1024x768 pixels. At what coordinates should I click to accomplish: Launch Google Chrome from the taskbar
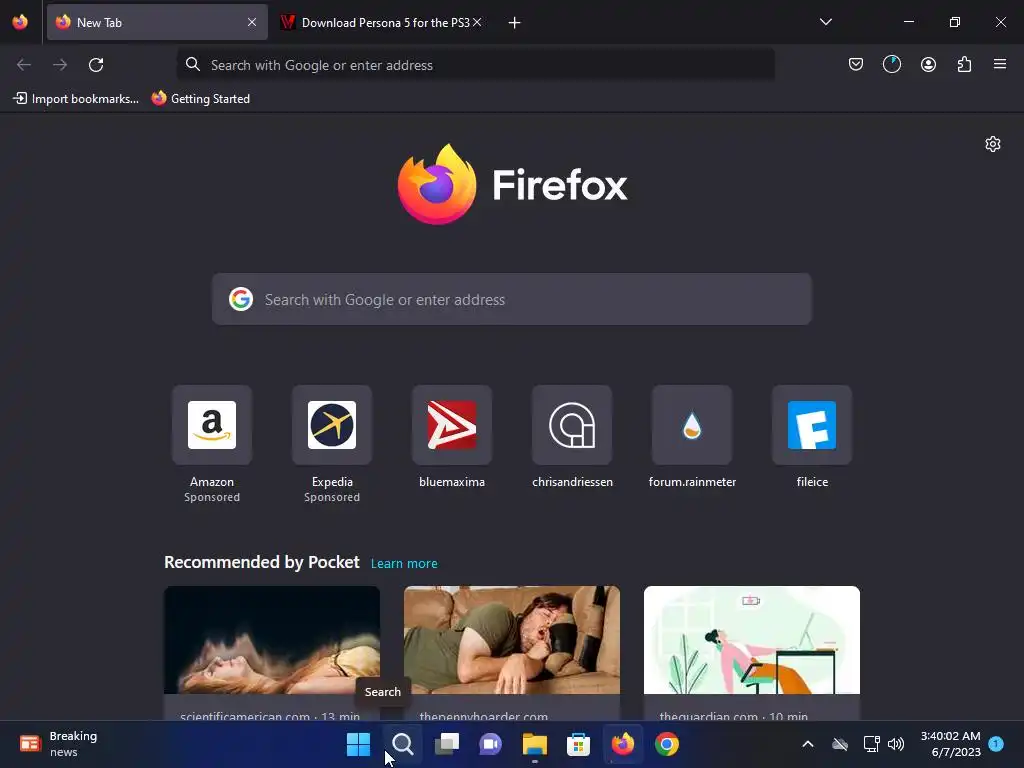coord(667,744)
